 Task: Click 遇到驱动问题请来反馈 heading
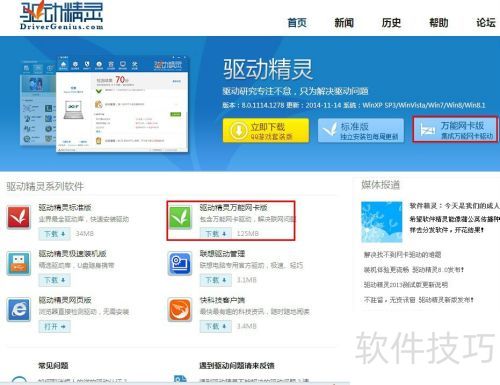coord(237,365)
